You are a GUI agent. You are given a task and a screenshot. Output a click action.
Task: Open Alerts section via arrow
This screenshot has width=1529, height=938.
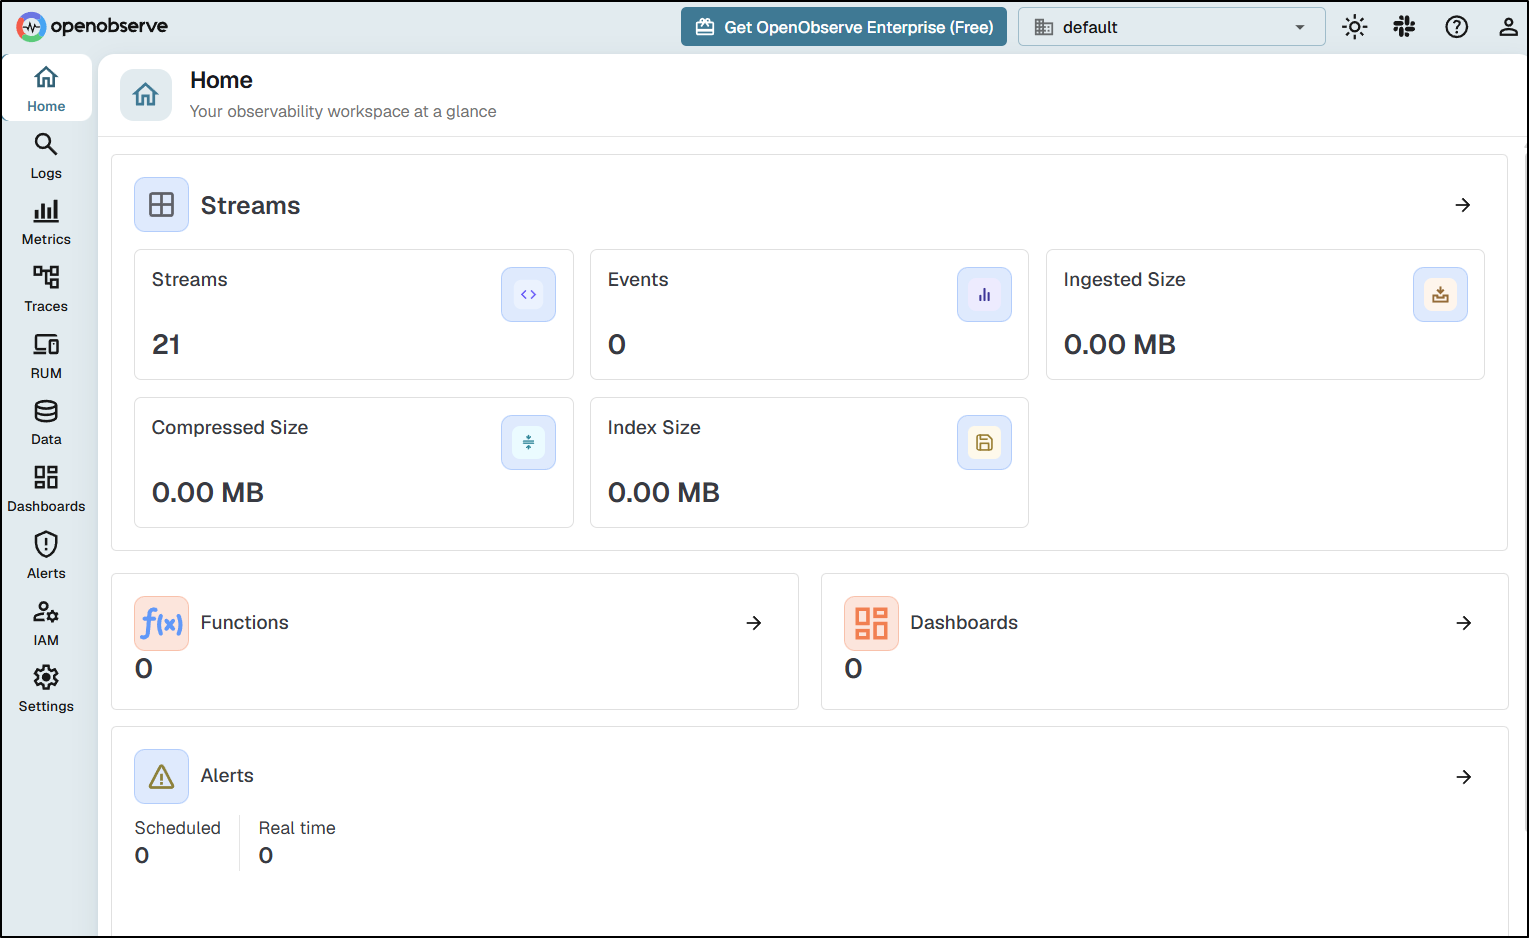[1464, 777]
